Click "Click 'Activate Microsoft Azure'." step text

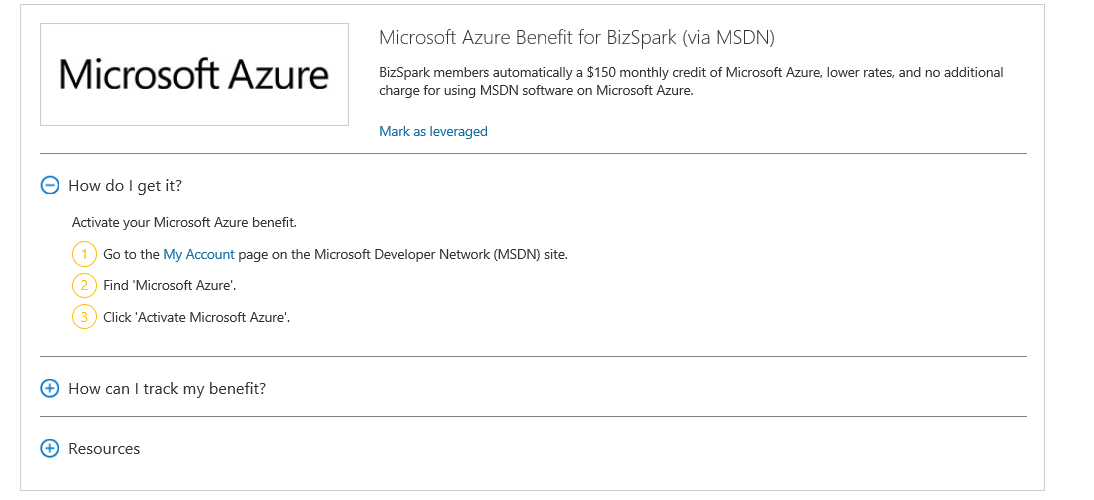[x=197, y=317]
